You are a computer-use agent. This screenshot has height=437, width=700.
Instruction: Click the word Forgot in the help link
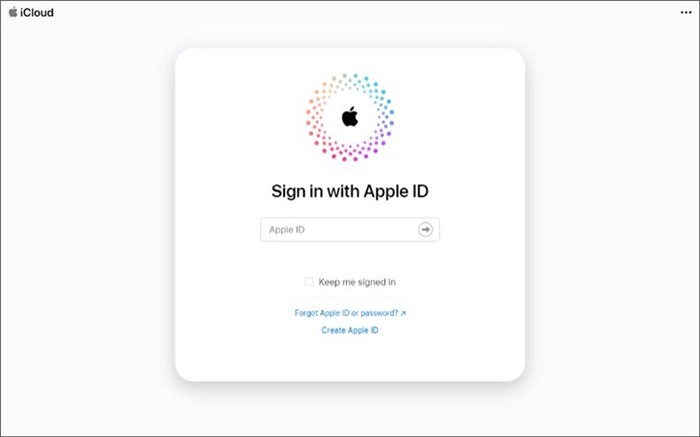click(306, 313)
